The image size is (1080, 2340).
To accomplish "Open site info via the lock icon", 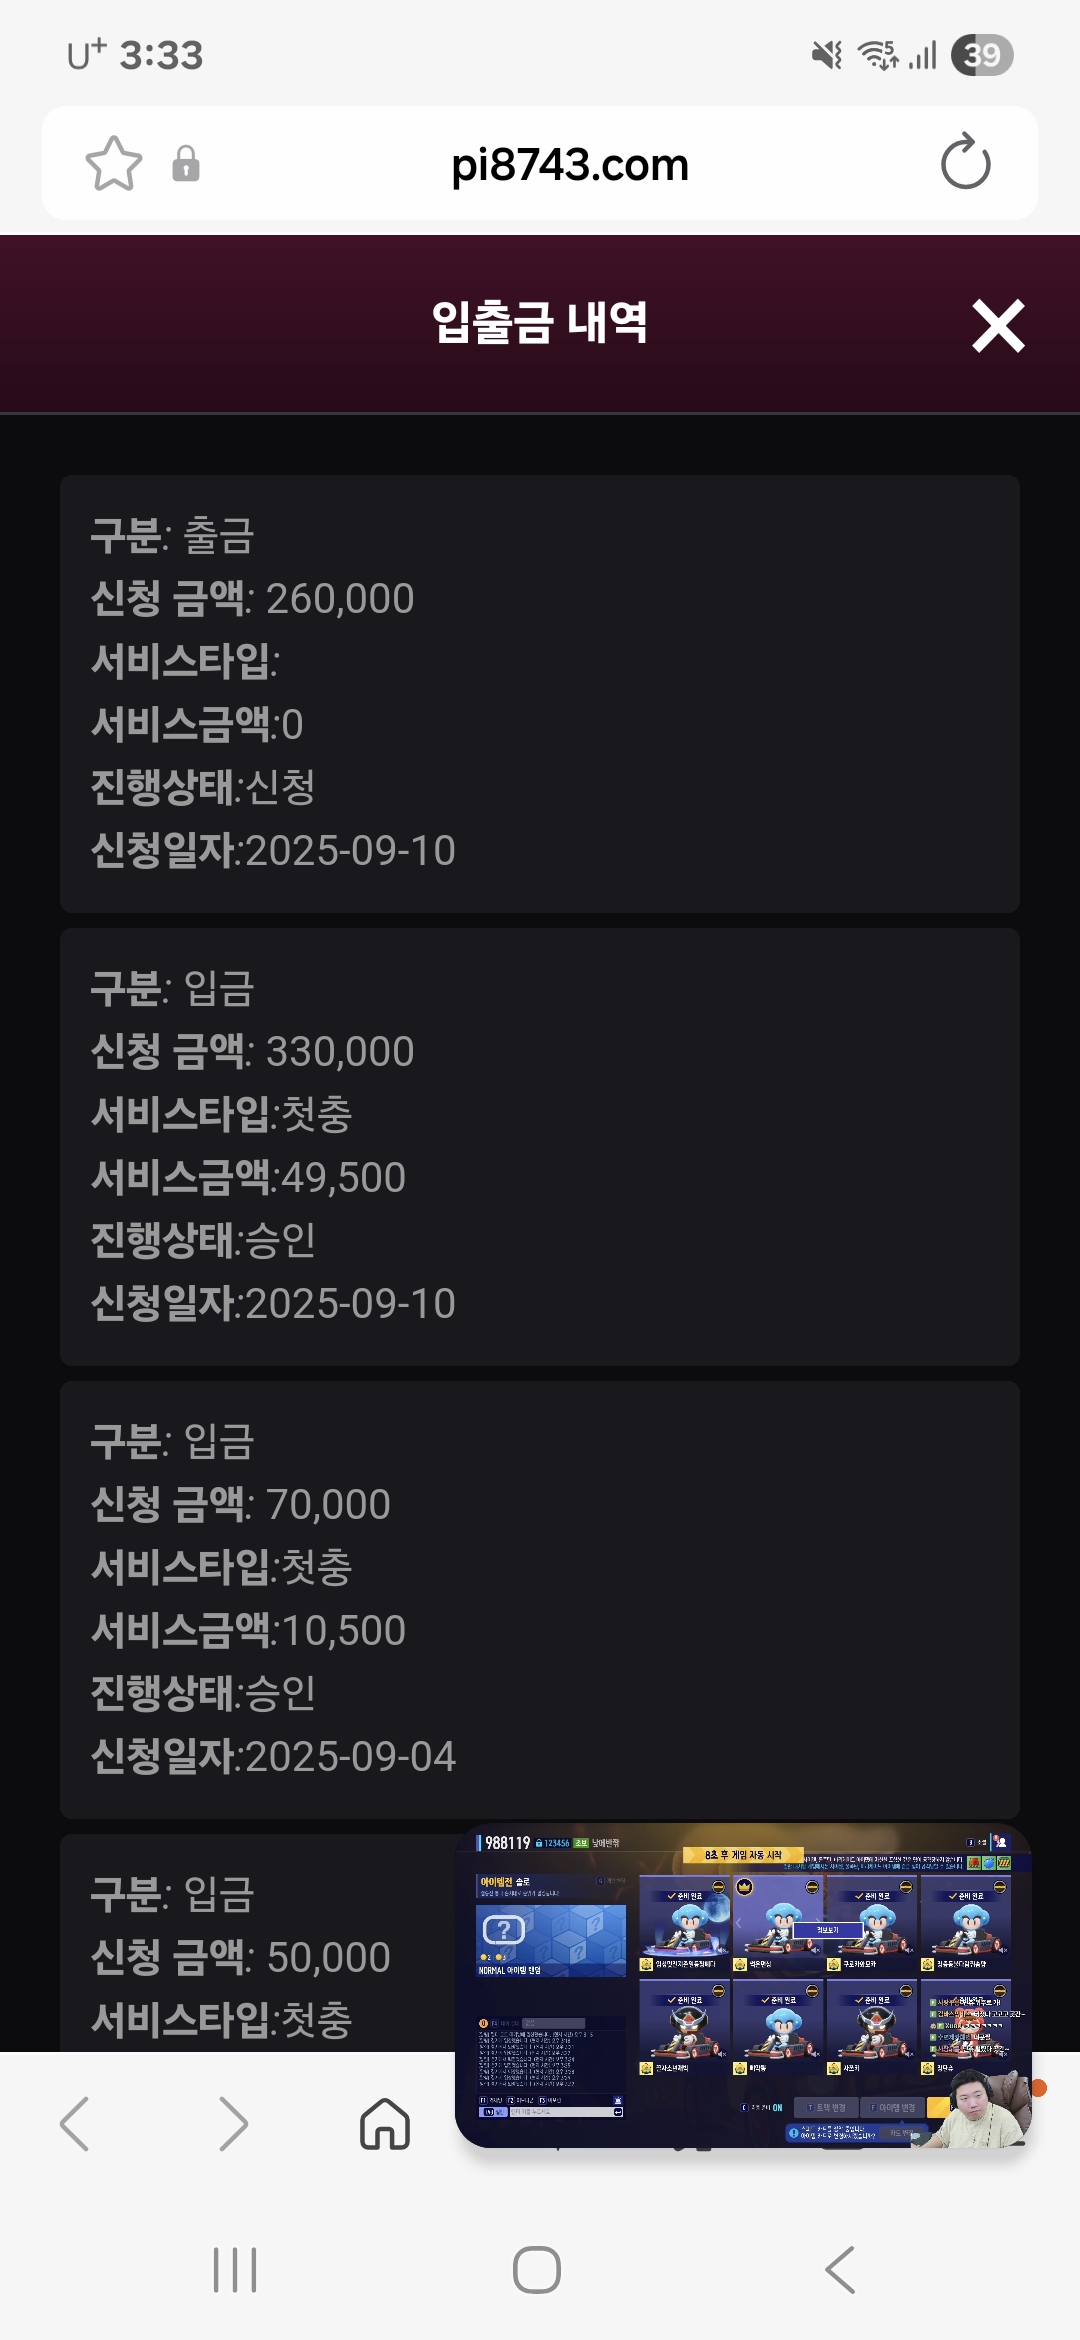I will (x=186, y=164).
